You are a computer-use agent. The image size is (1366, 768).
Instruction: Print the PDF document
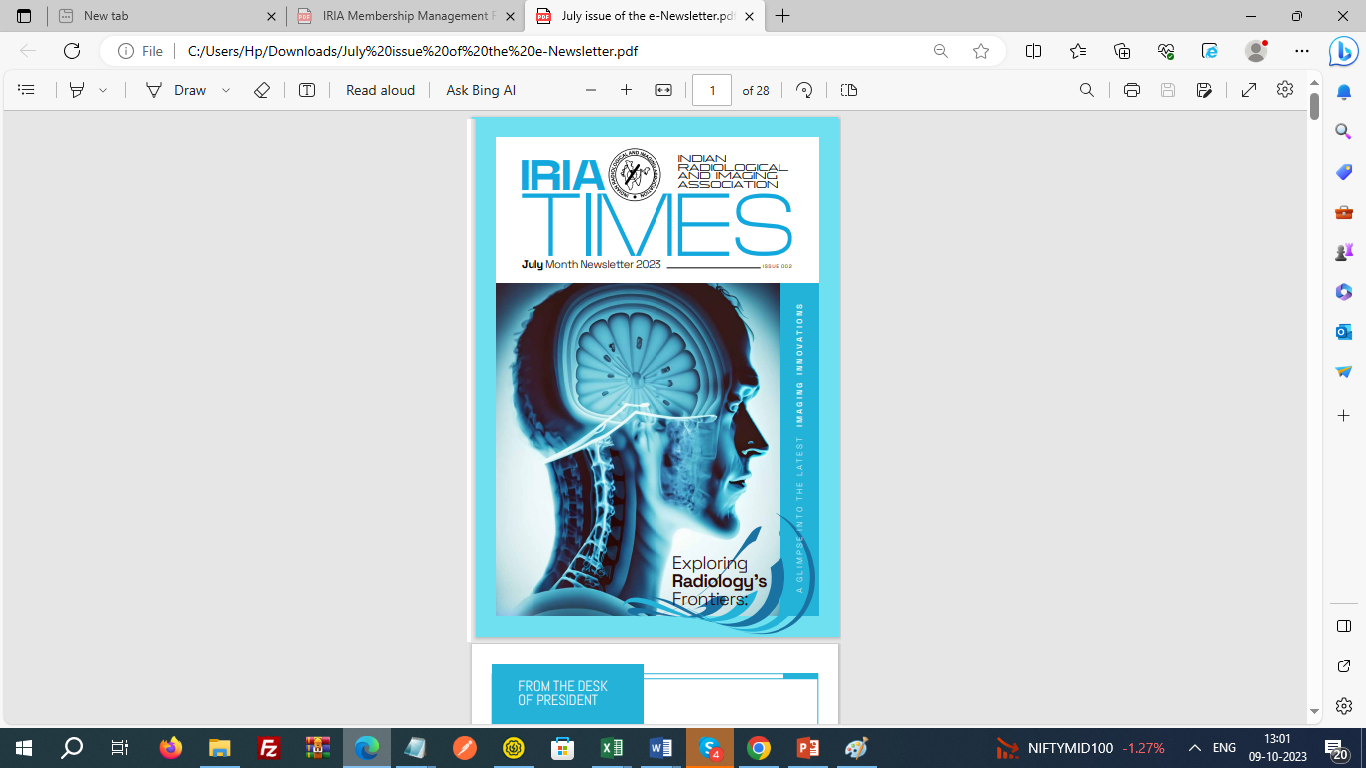pos(1132,90)
